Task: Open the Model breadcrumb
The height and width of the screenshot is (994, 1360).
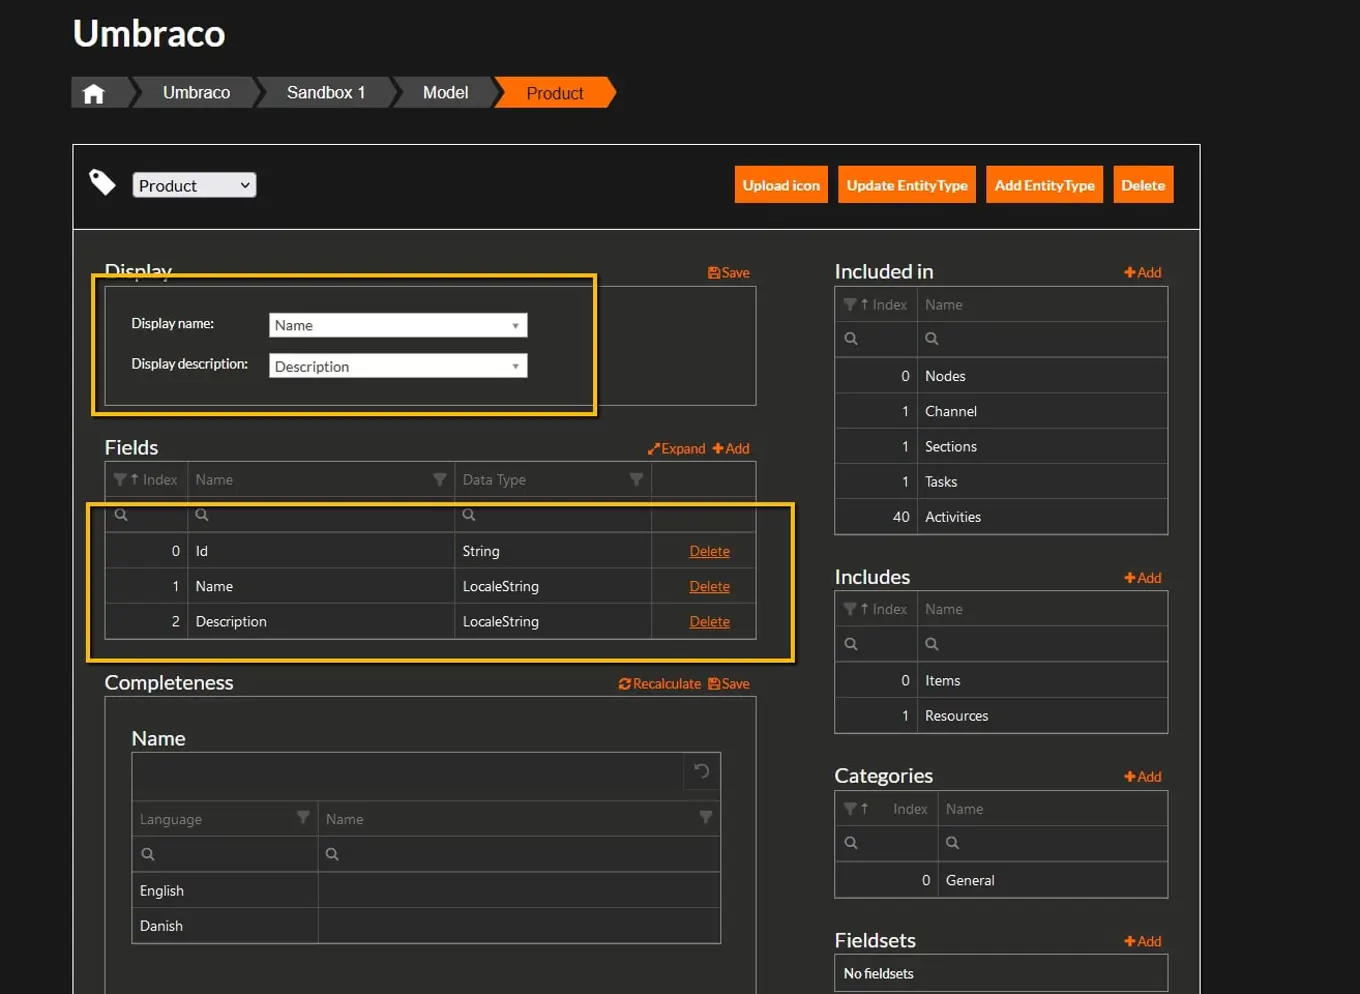Action: [x=445, y=93]
